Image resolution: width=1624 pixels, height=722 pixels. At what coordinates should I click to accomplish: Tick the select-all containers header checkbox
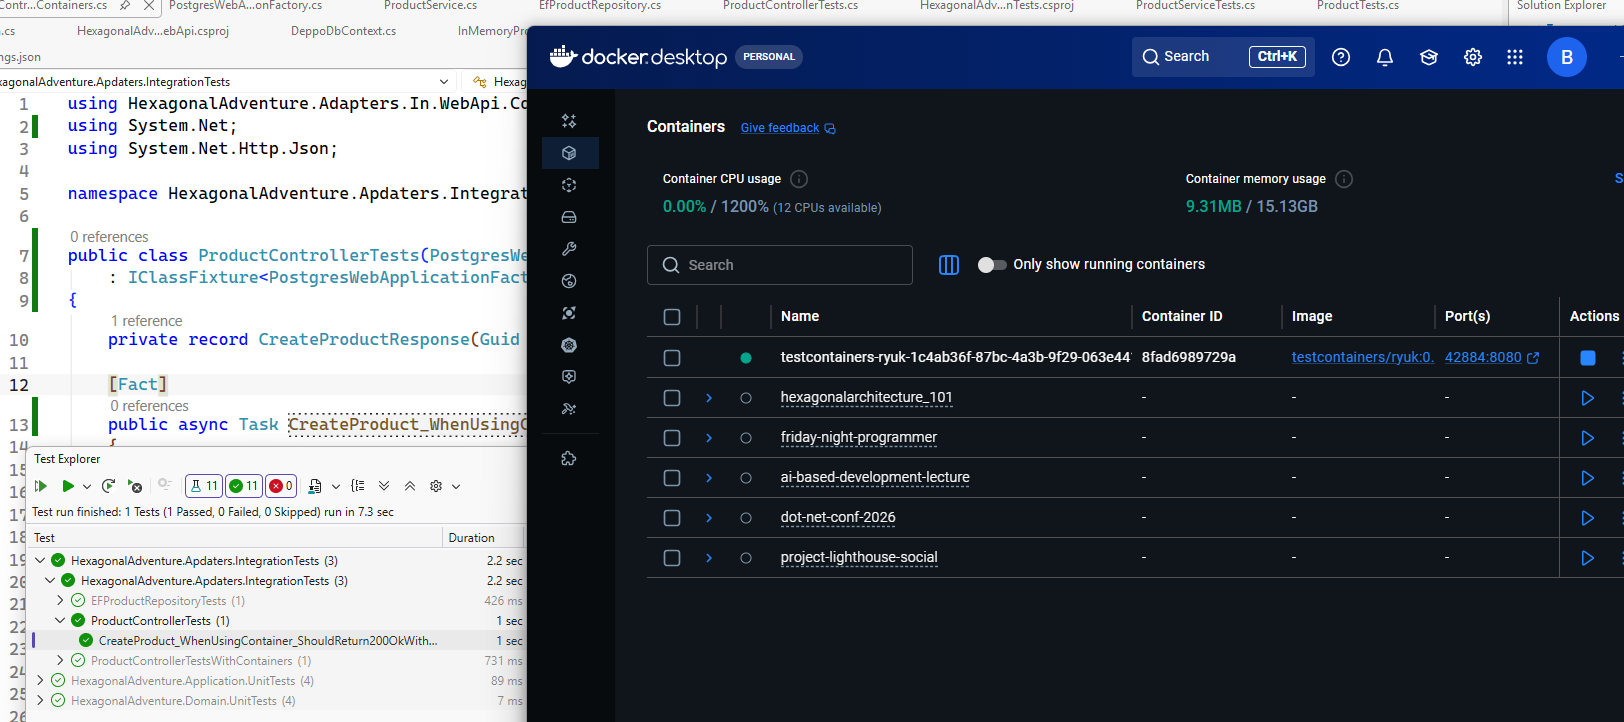point(672,317)
